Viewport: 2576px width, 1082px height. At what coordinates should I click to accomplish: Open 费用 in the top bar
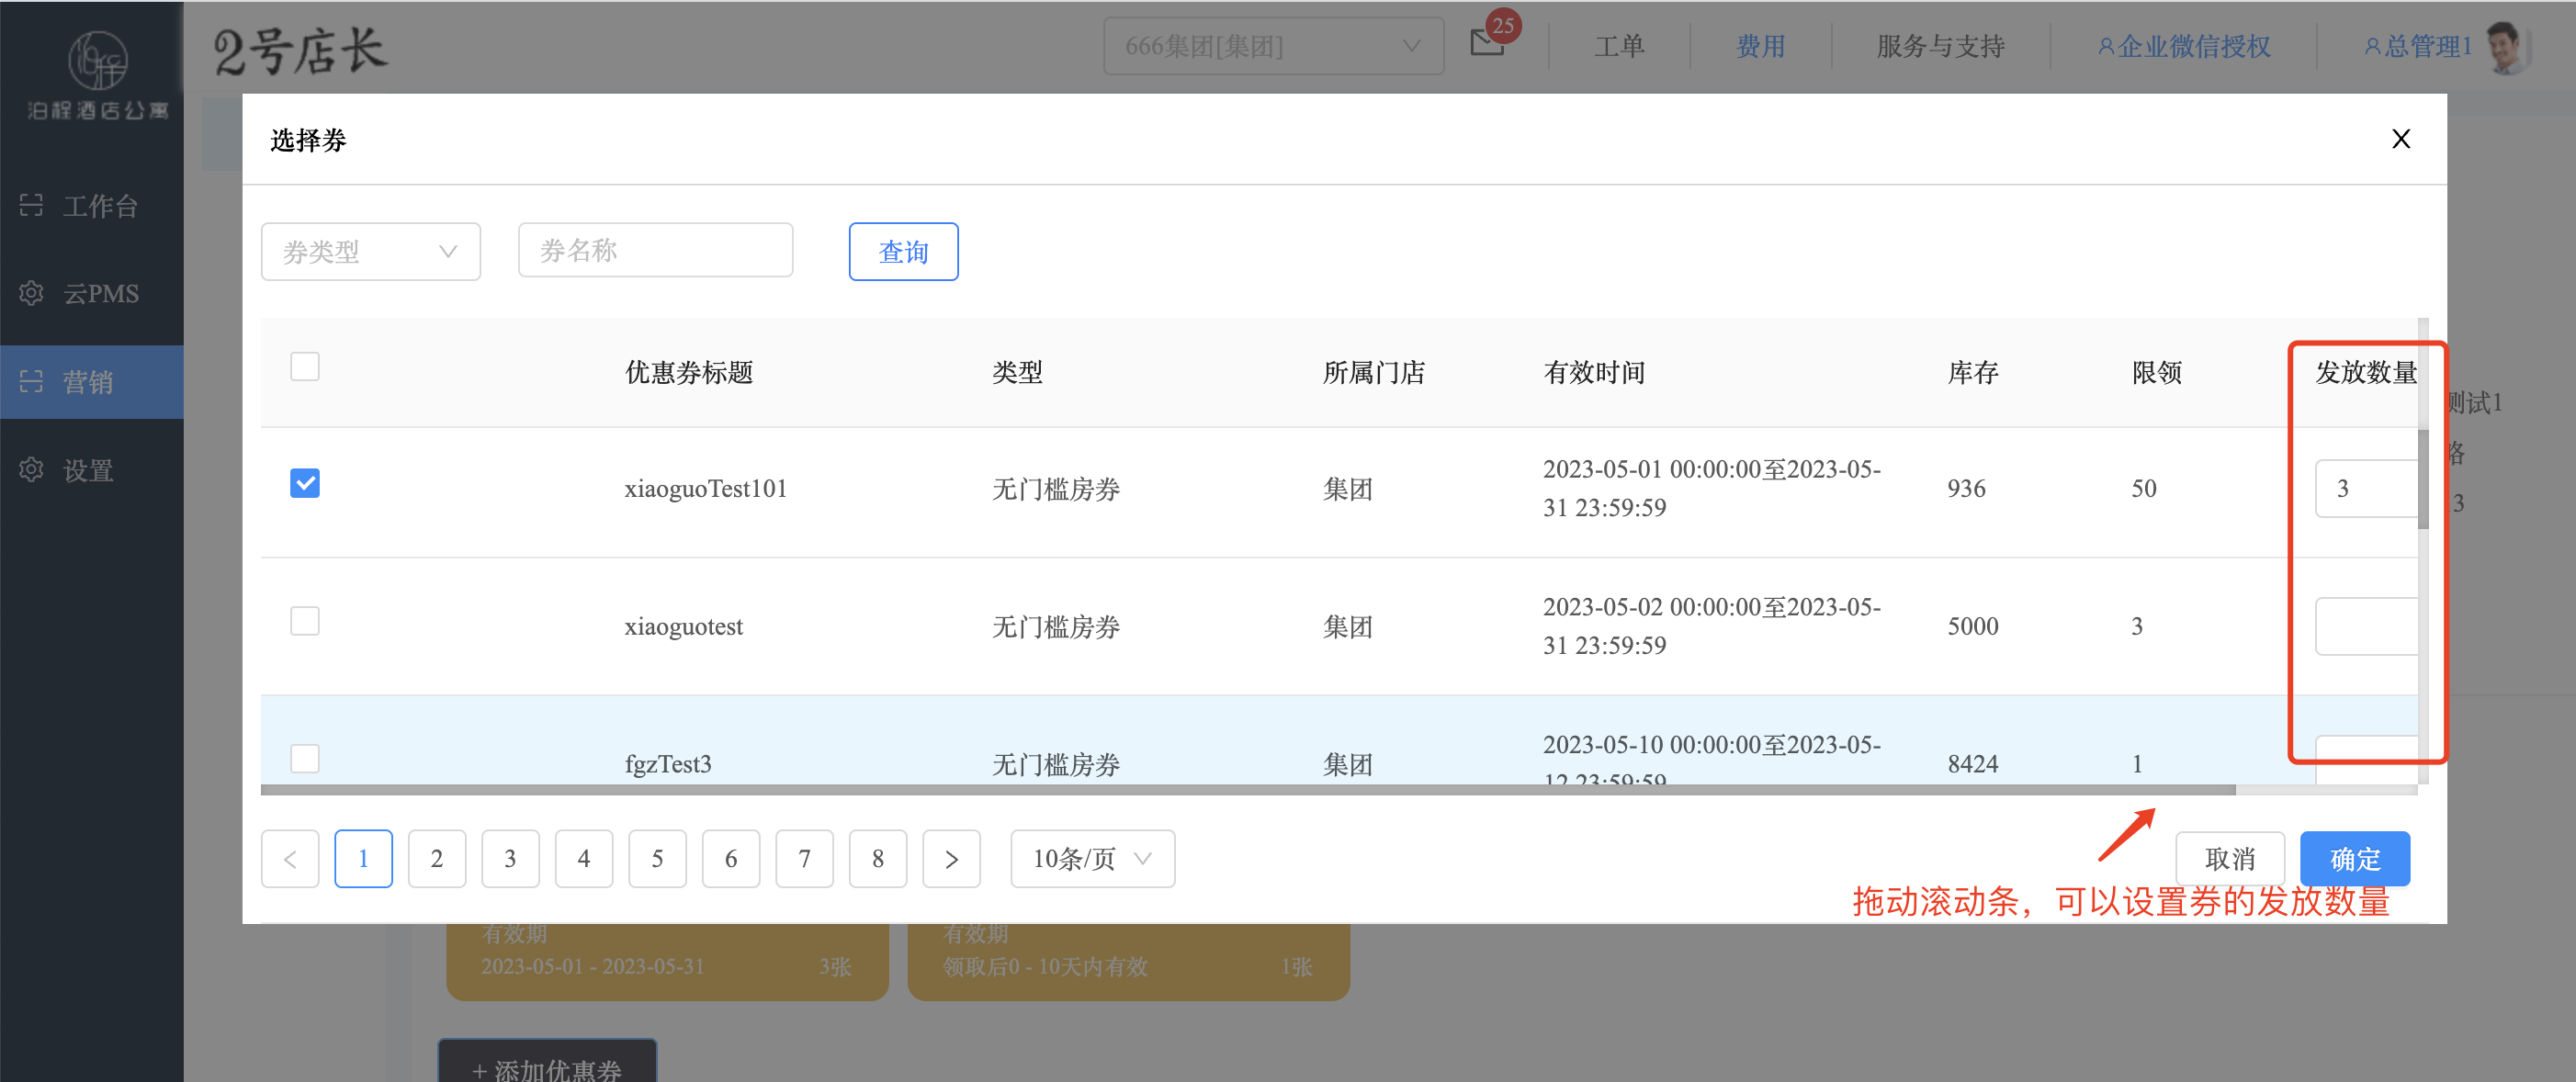point(1760,46)
